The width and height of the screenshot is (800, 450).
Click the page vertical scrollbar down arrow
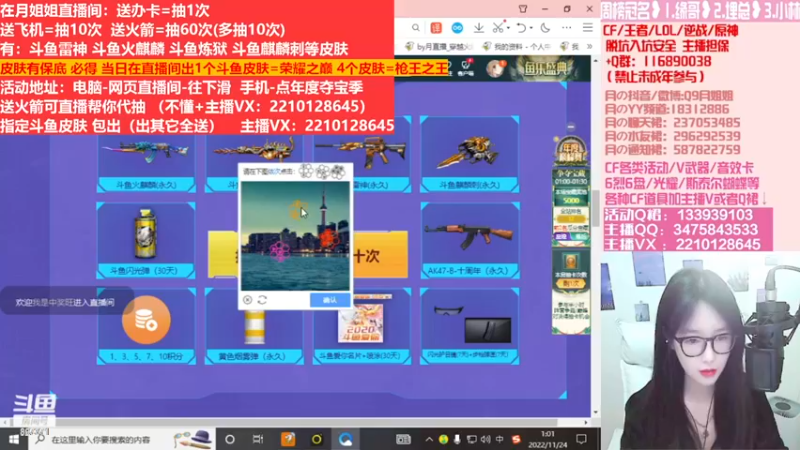point(595,412)
